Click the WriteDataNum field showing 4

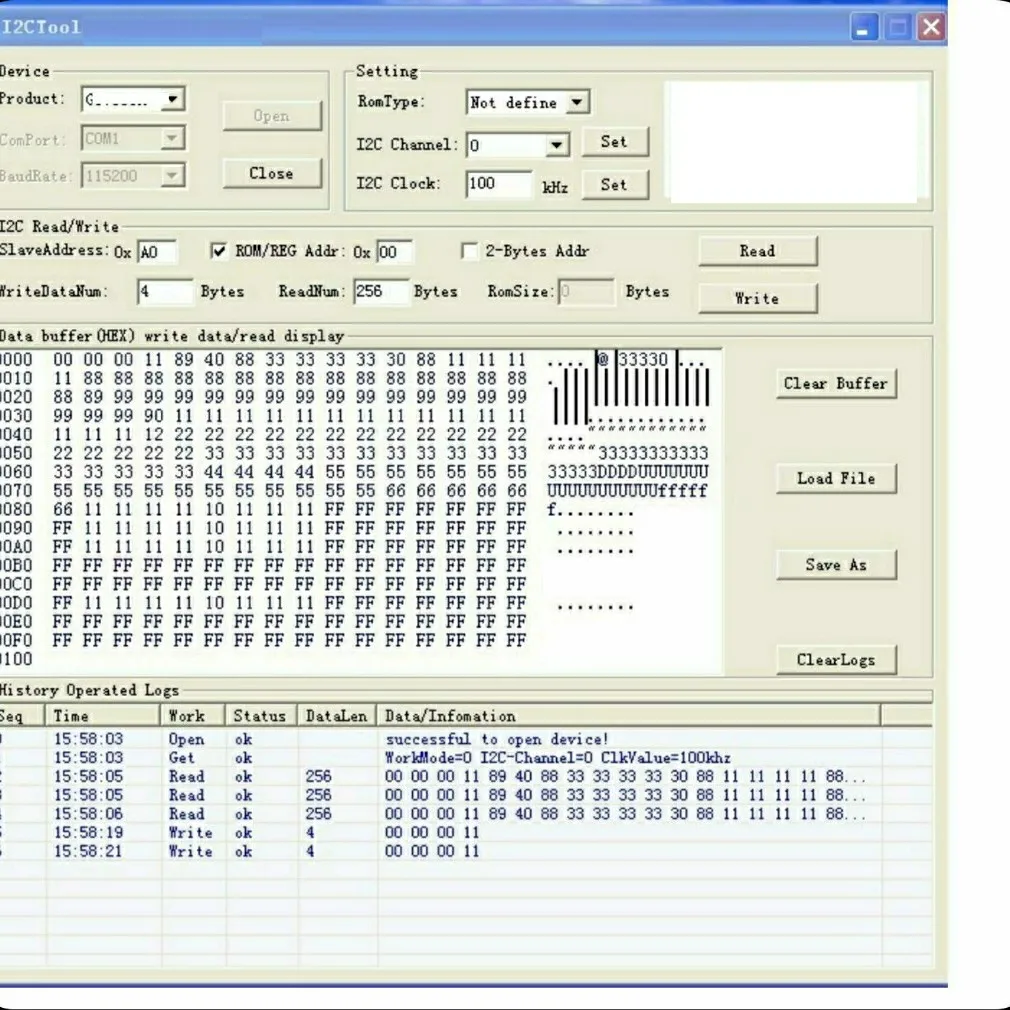coord(164,292)
